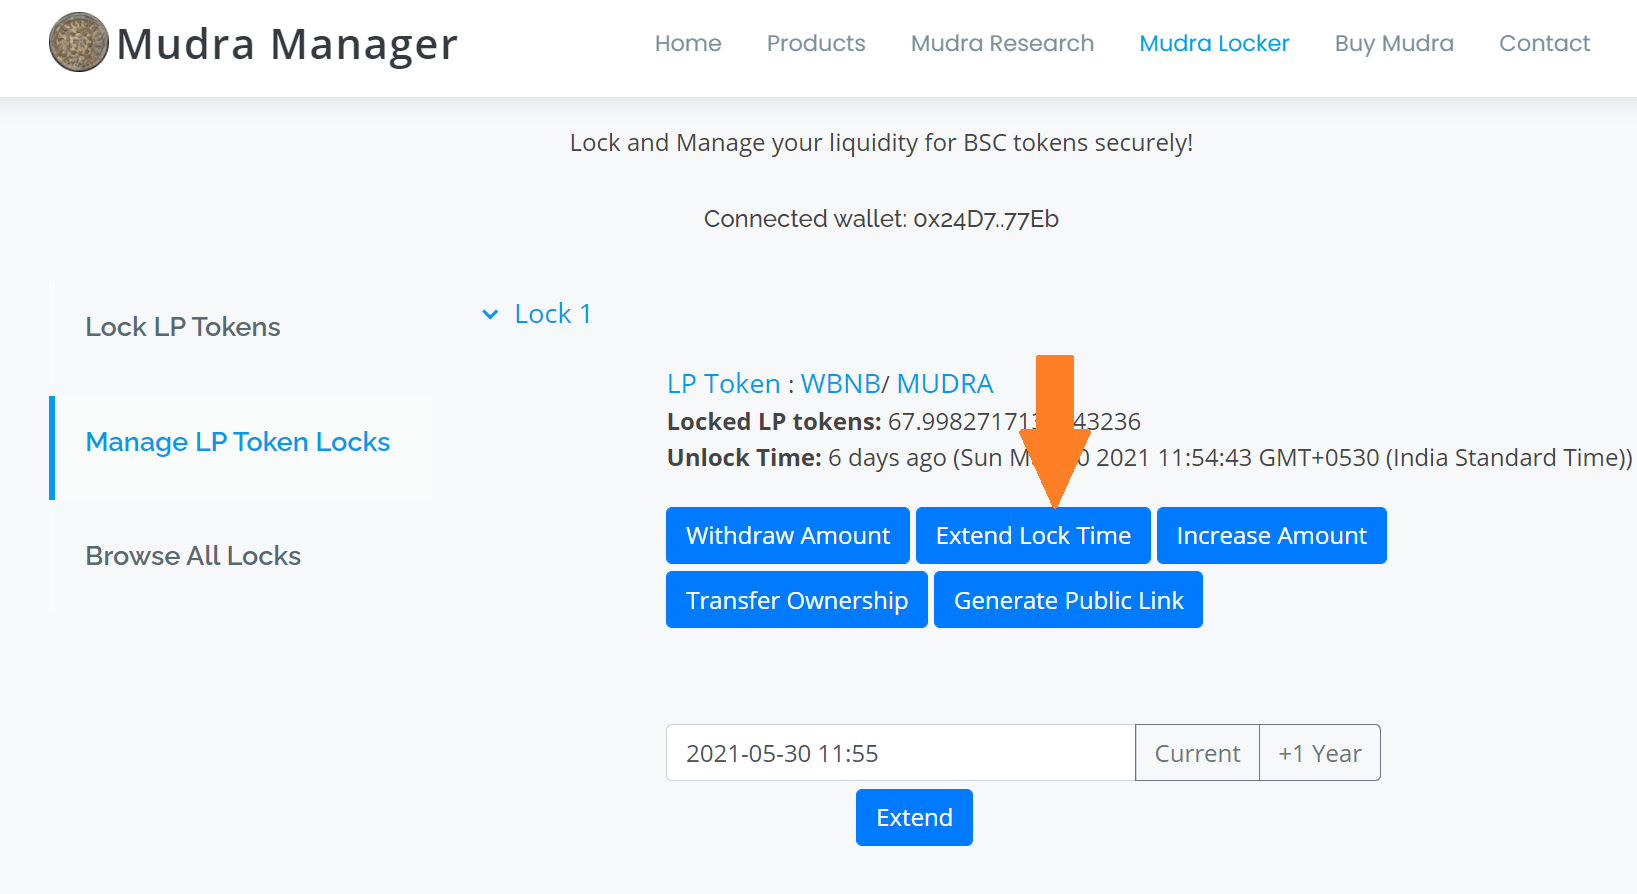Click the Extend Lock Time button
The image size is (1637, 894).
[x=1033, y=536]
